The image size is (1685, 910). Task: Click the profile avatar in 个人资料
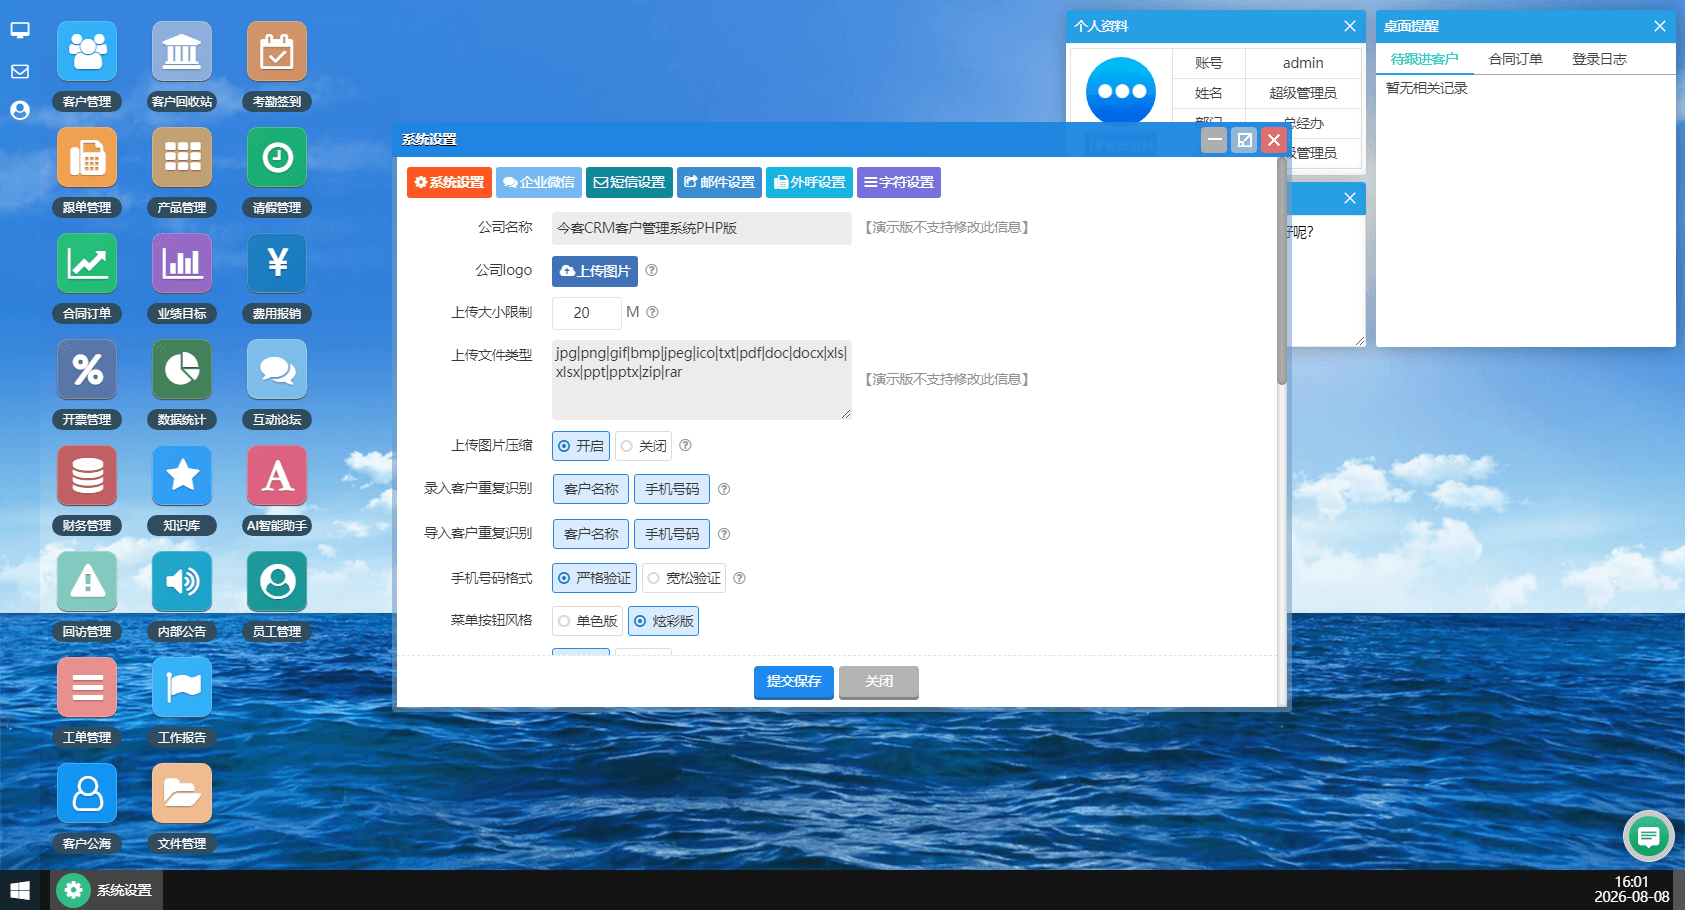pyautogui.click(x=1121, y=90)
